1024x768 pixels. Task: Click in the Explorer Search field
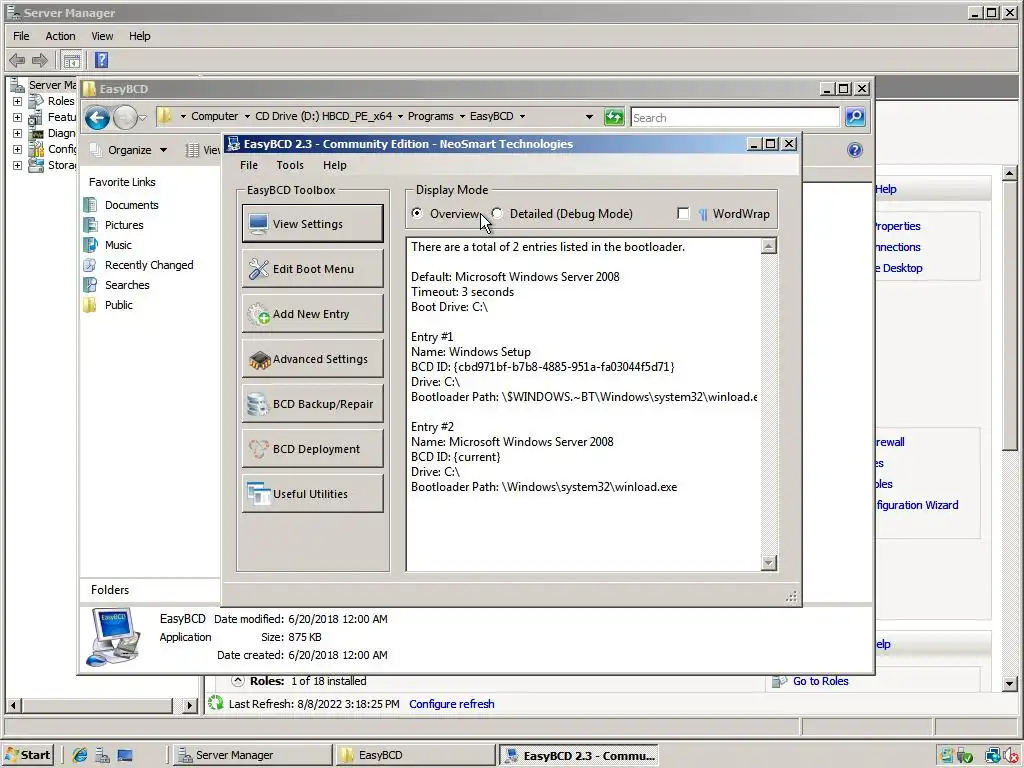tap(735, 118)
